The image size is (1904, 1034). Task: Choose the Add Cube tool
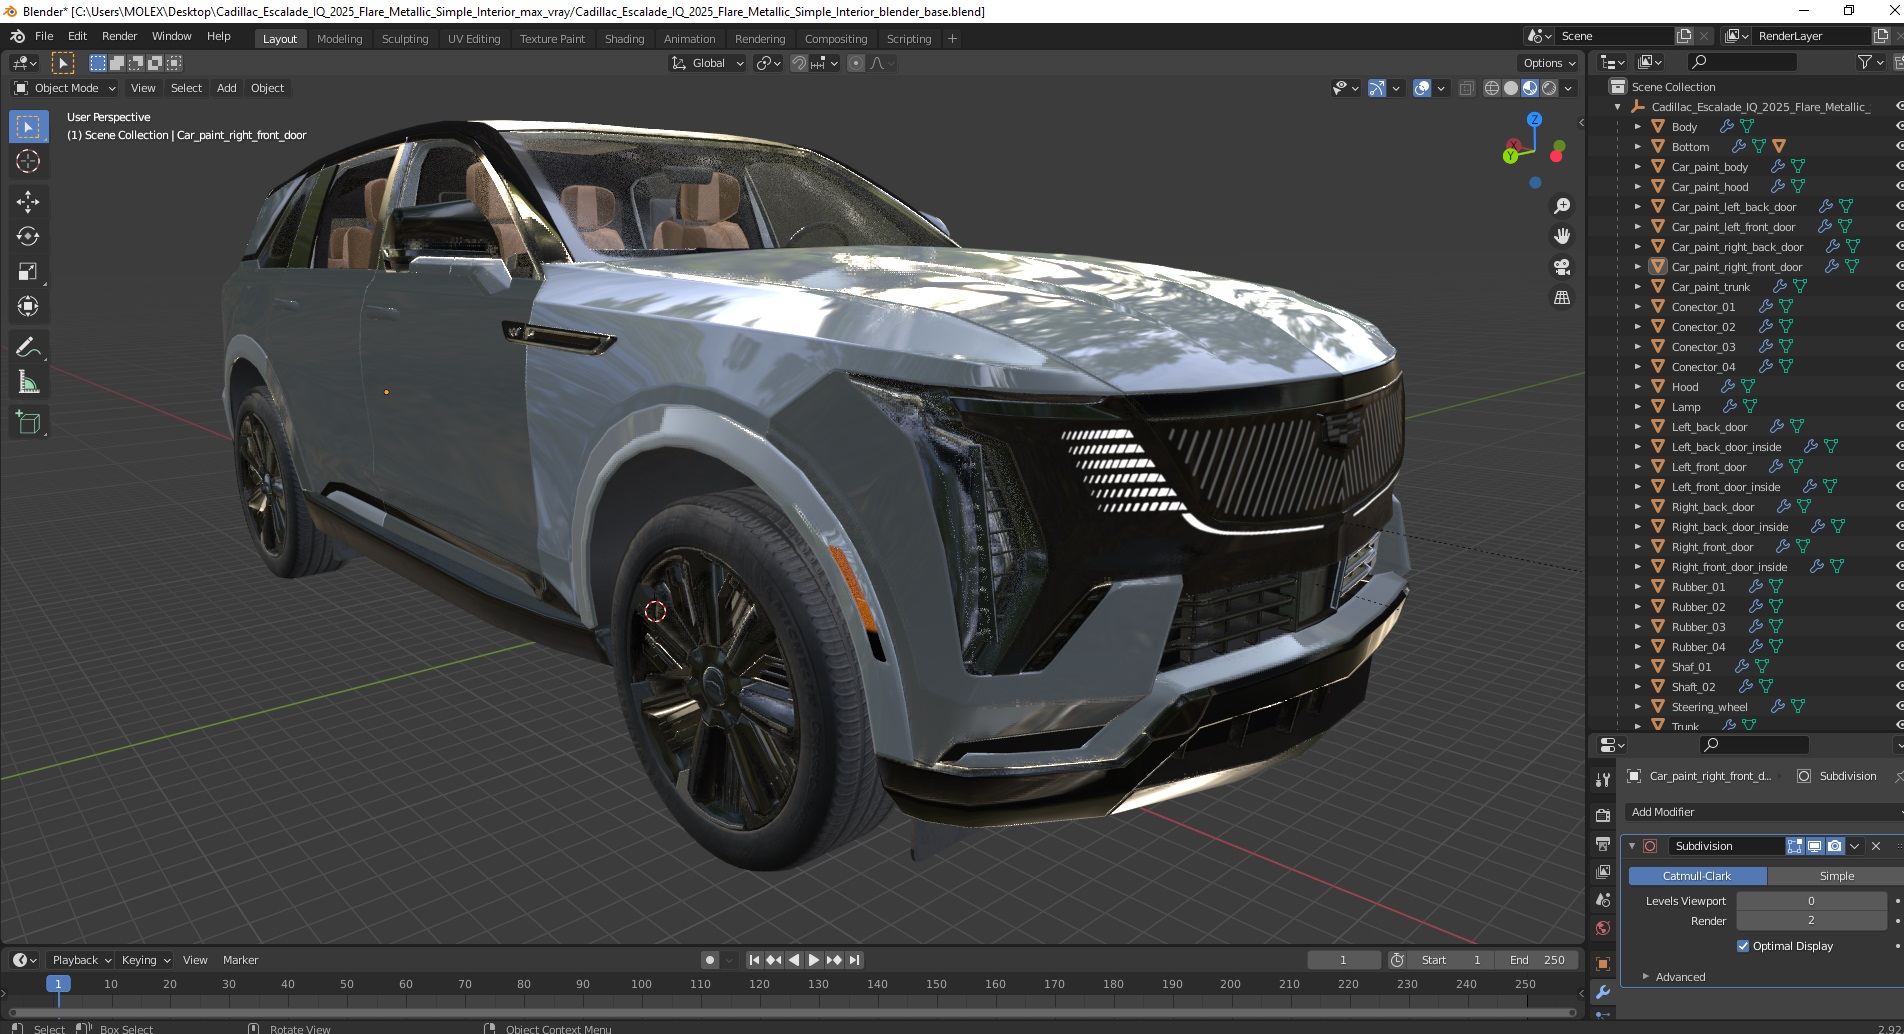click(28, 423)
